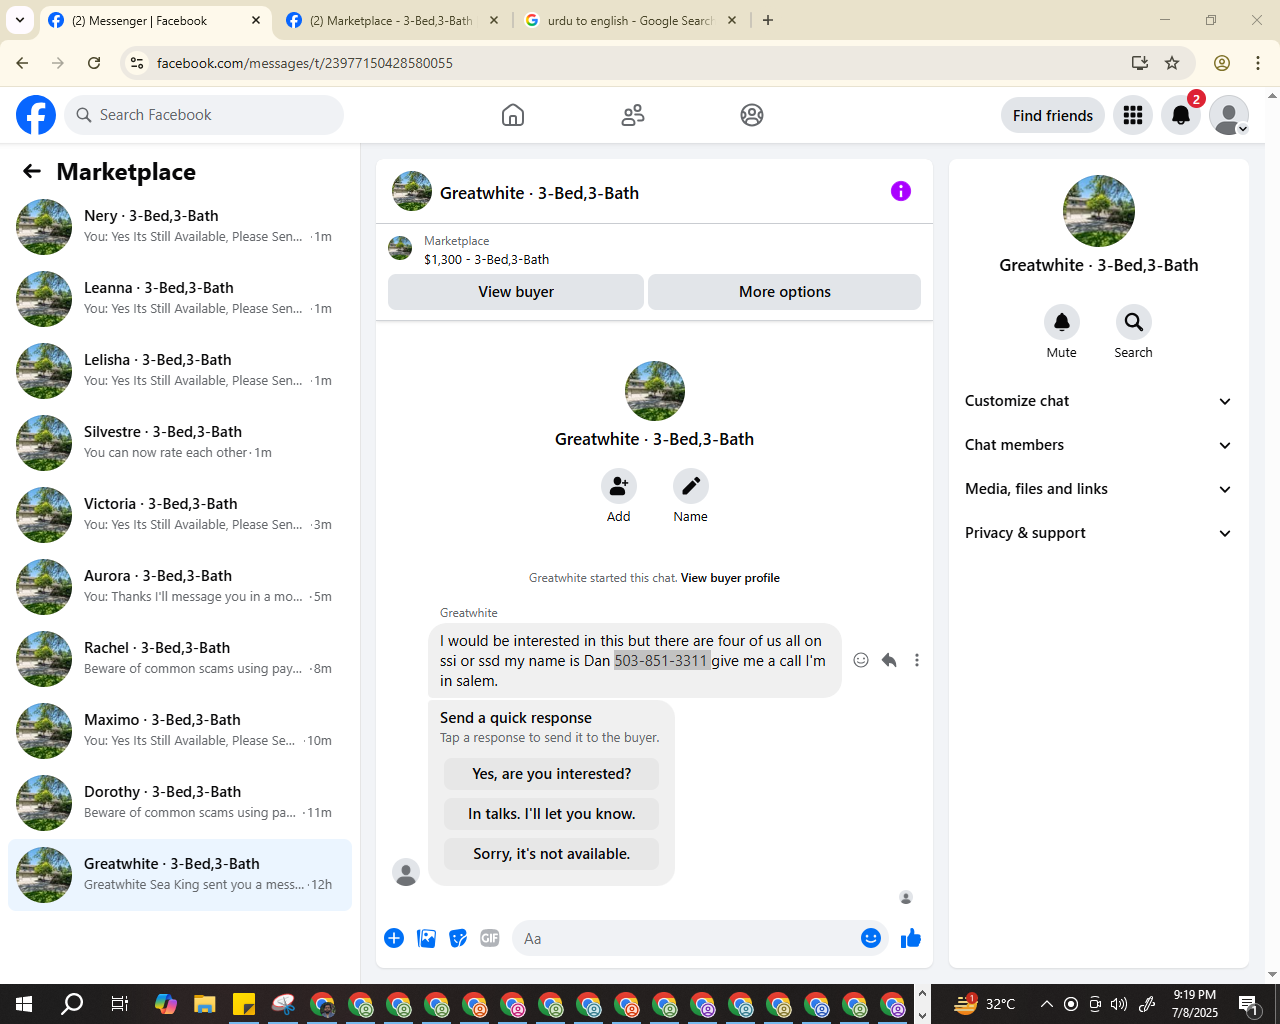Screen dimensions: 1280x1024
Task: Edit chat name with pencil icon
Action: click(691, 486)
